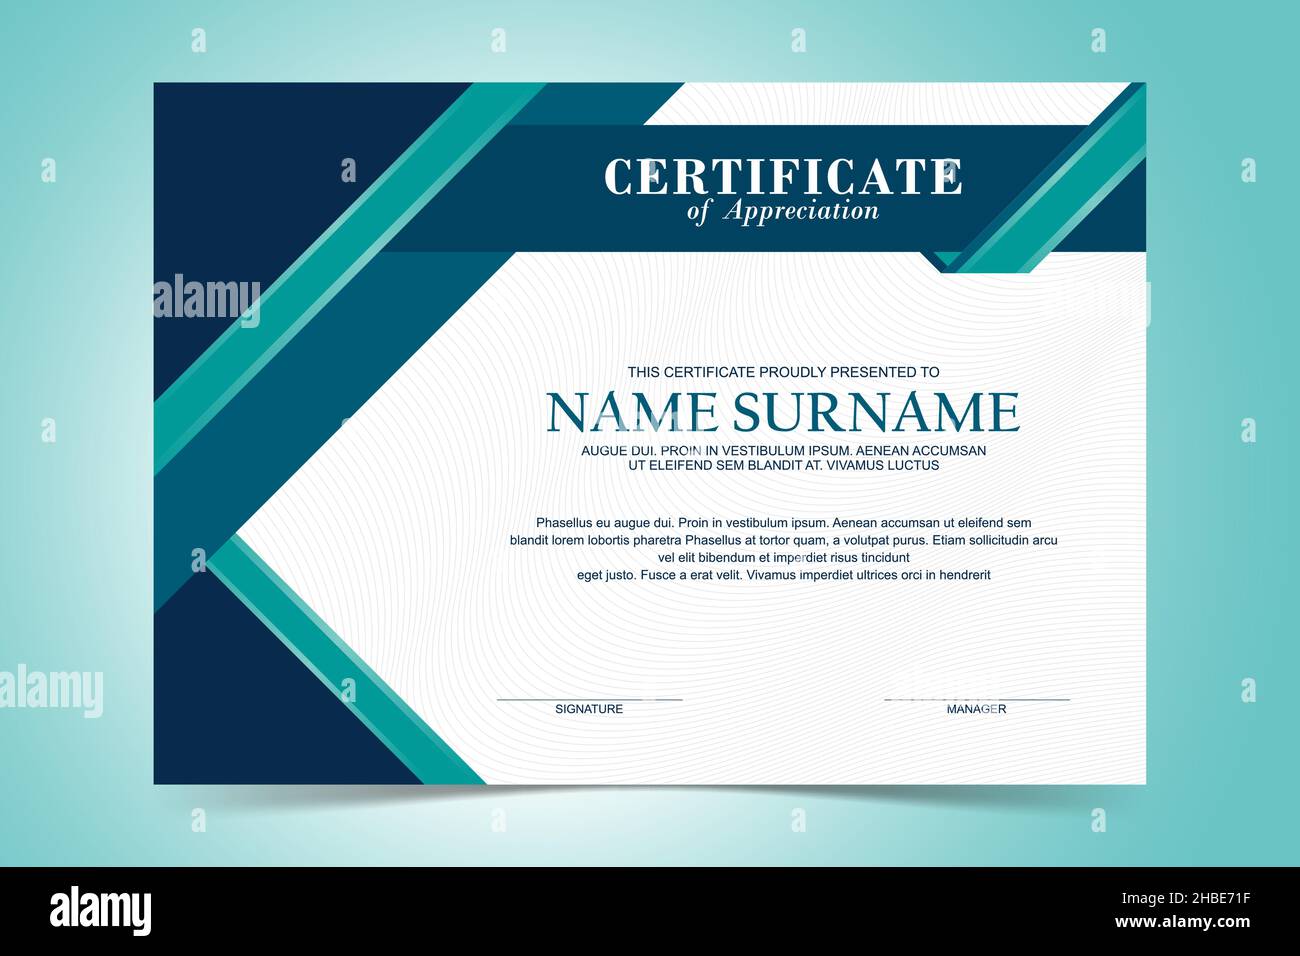Image resolution: width=1300 pixels, height=956 pixels.
Task: Click the 'of Appreciation' subtitle
Action: click(782, 211)
